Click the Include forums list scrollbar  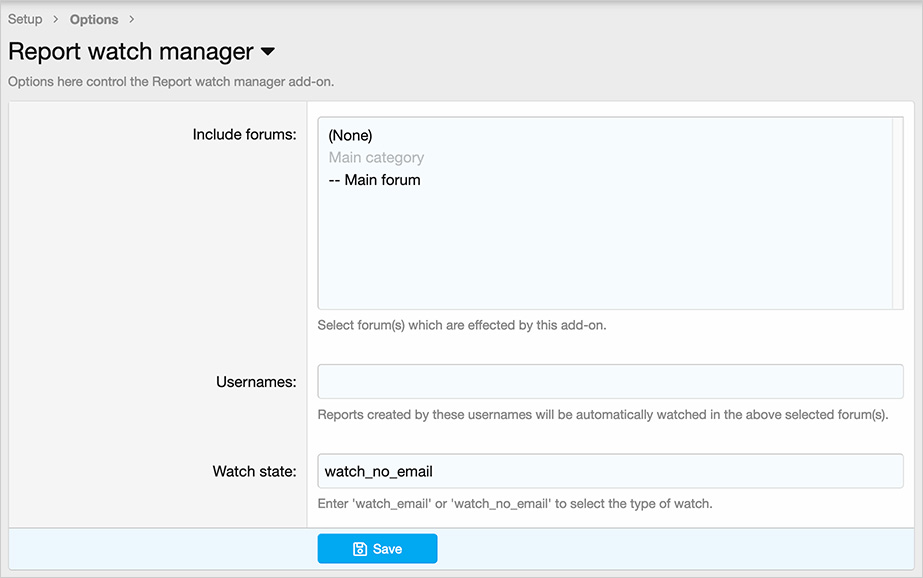coord(897,213)
